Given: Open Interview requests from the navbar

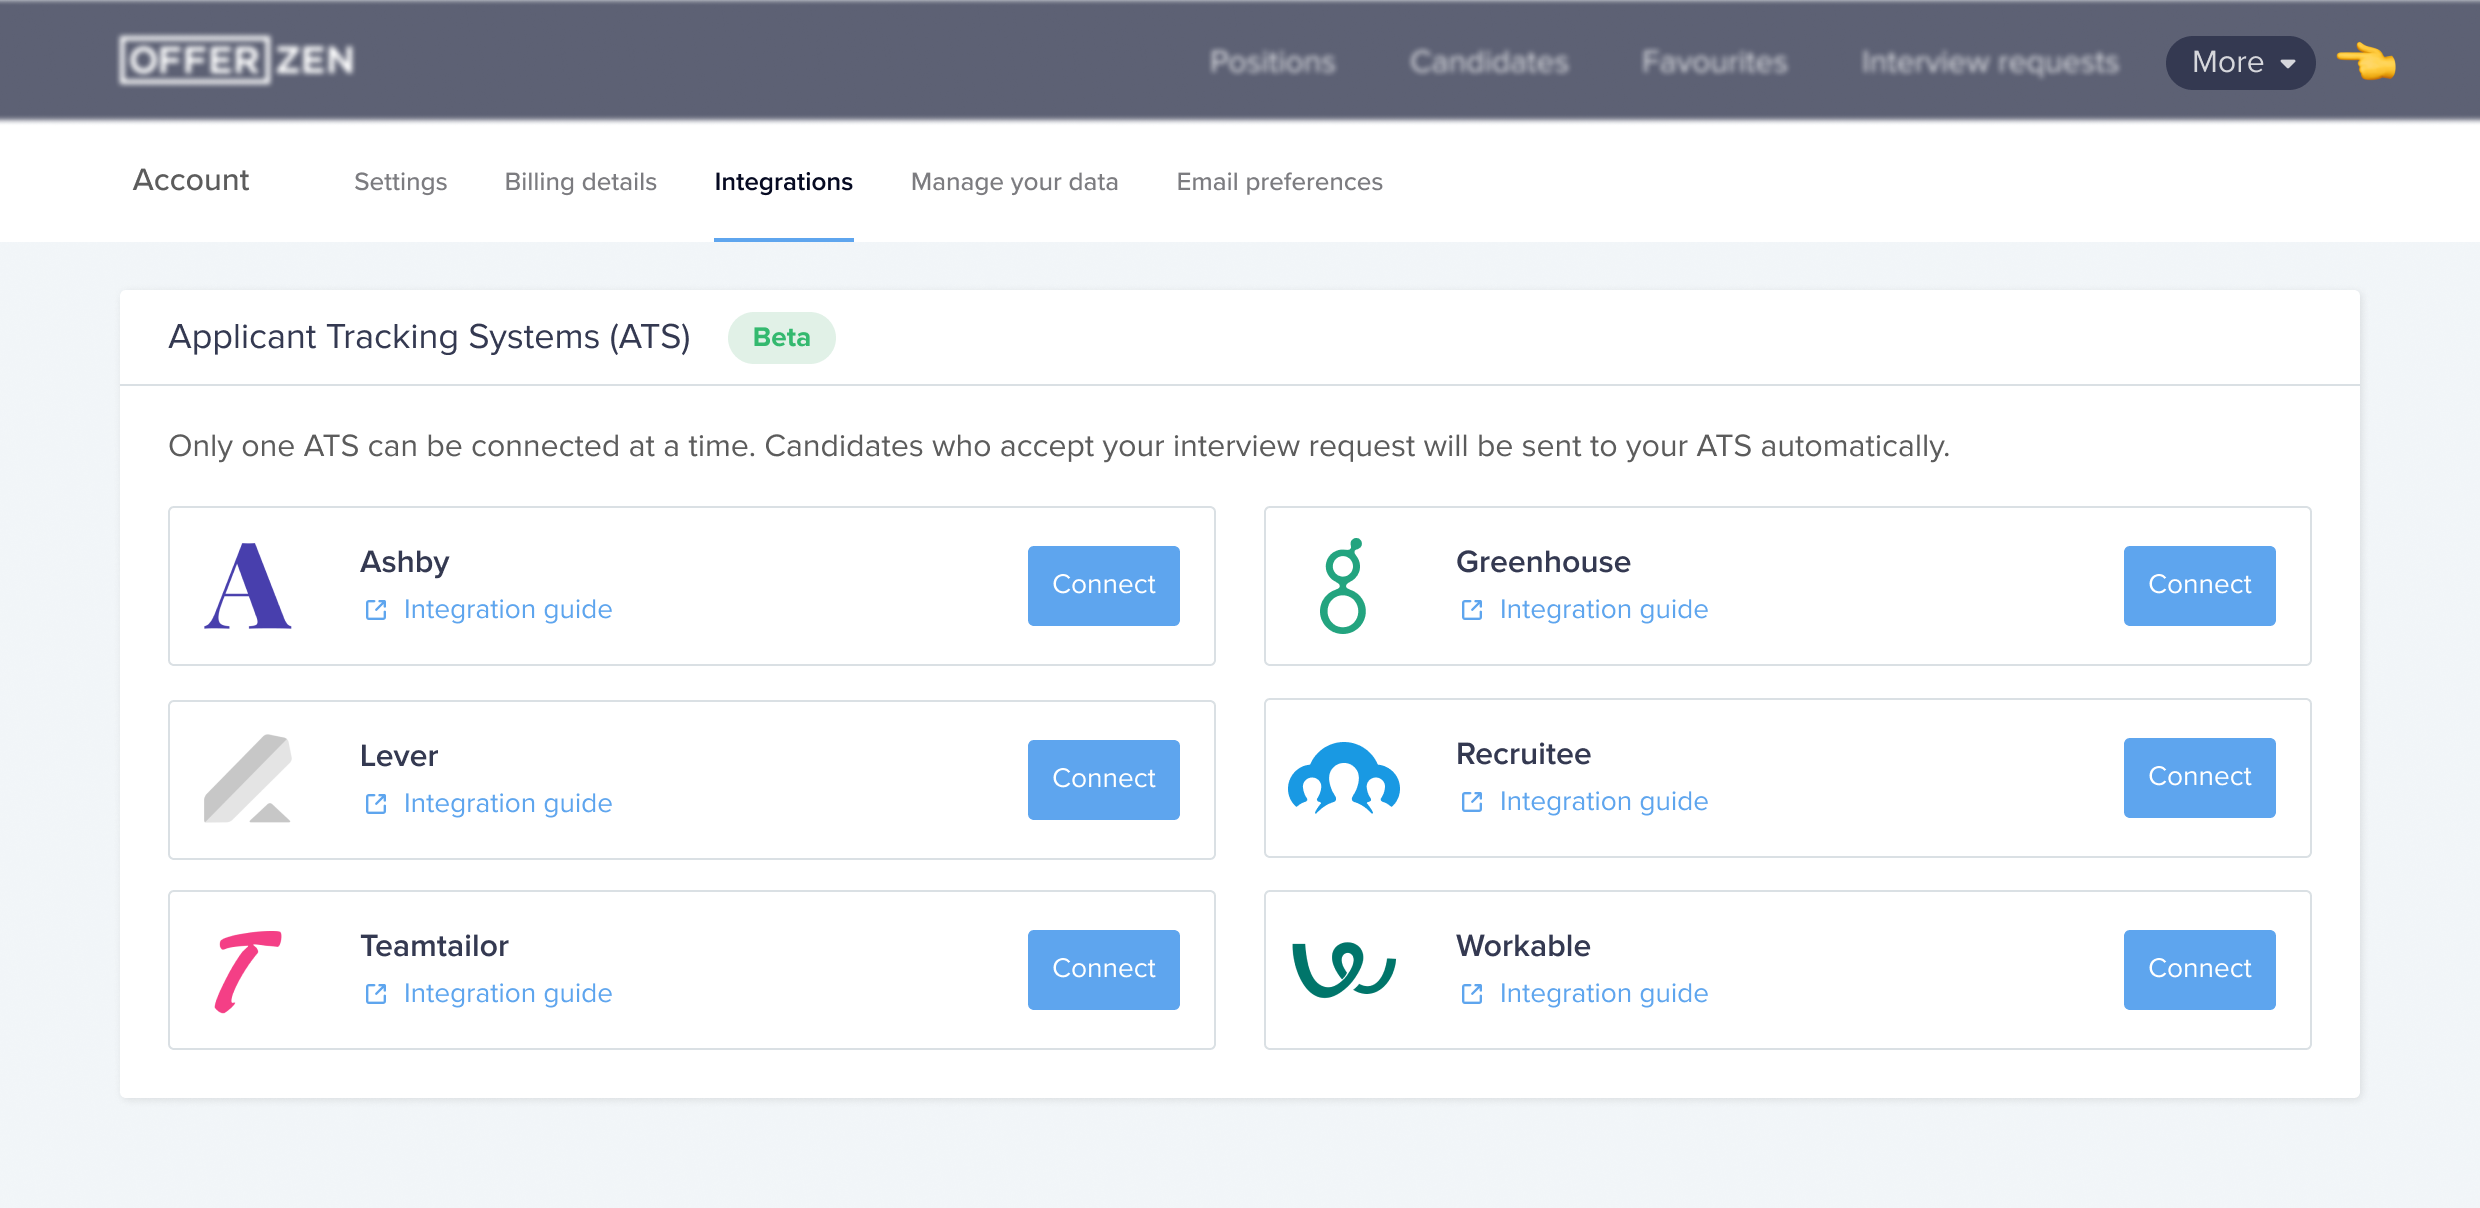Looking at the screenshot, I should pos(1988,62).
